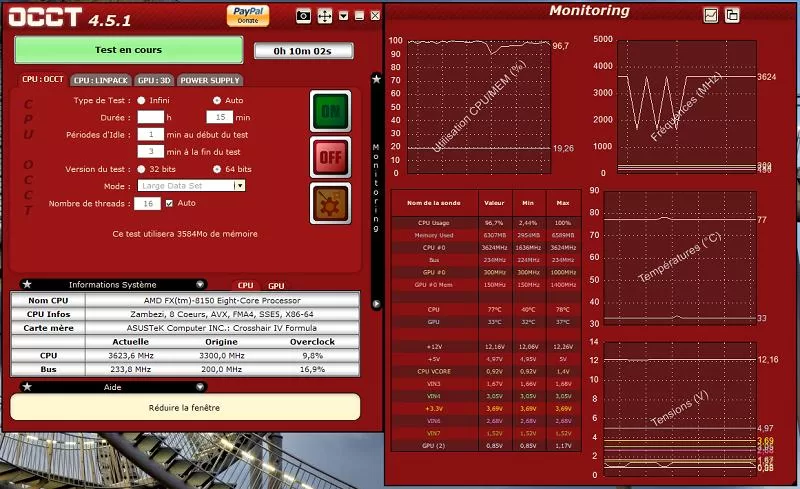The height and width of the screenshot is (489, 800).
Task: Click the Nom de la sonde column header
Action: pyautogui.click(x=434, y=203)
